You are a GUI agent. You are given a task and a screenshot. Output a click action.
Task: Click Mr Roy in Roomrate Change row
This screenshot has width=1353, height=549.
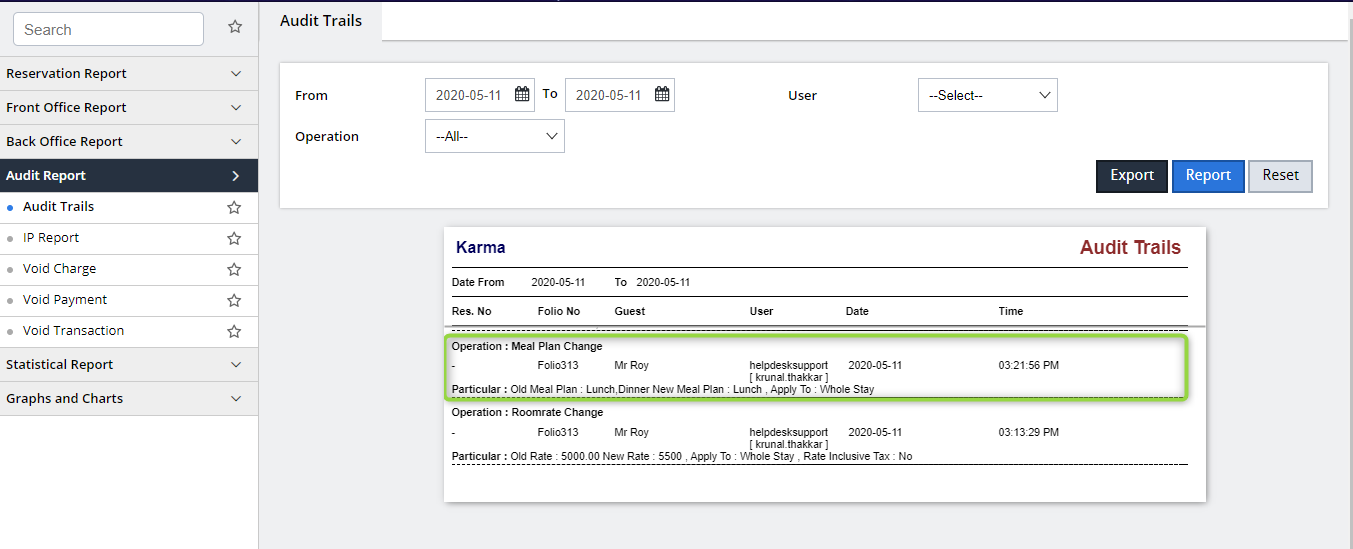pyautogui.click(x=632, y=432)
